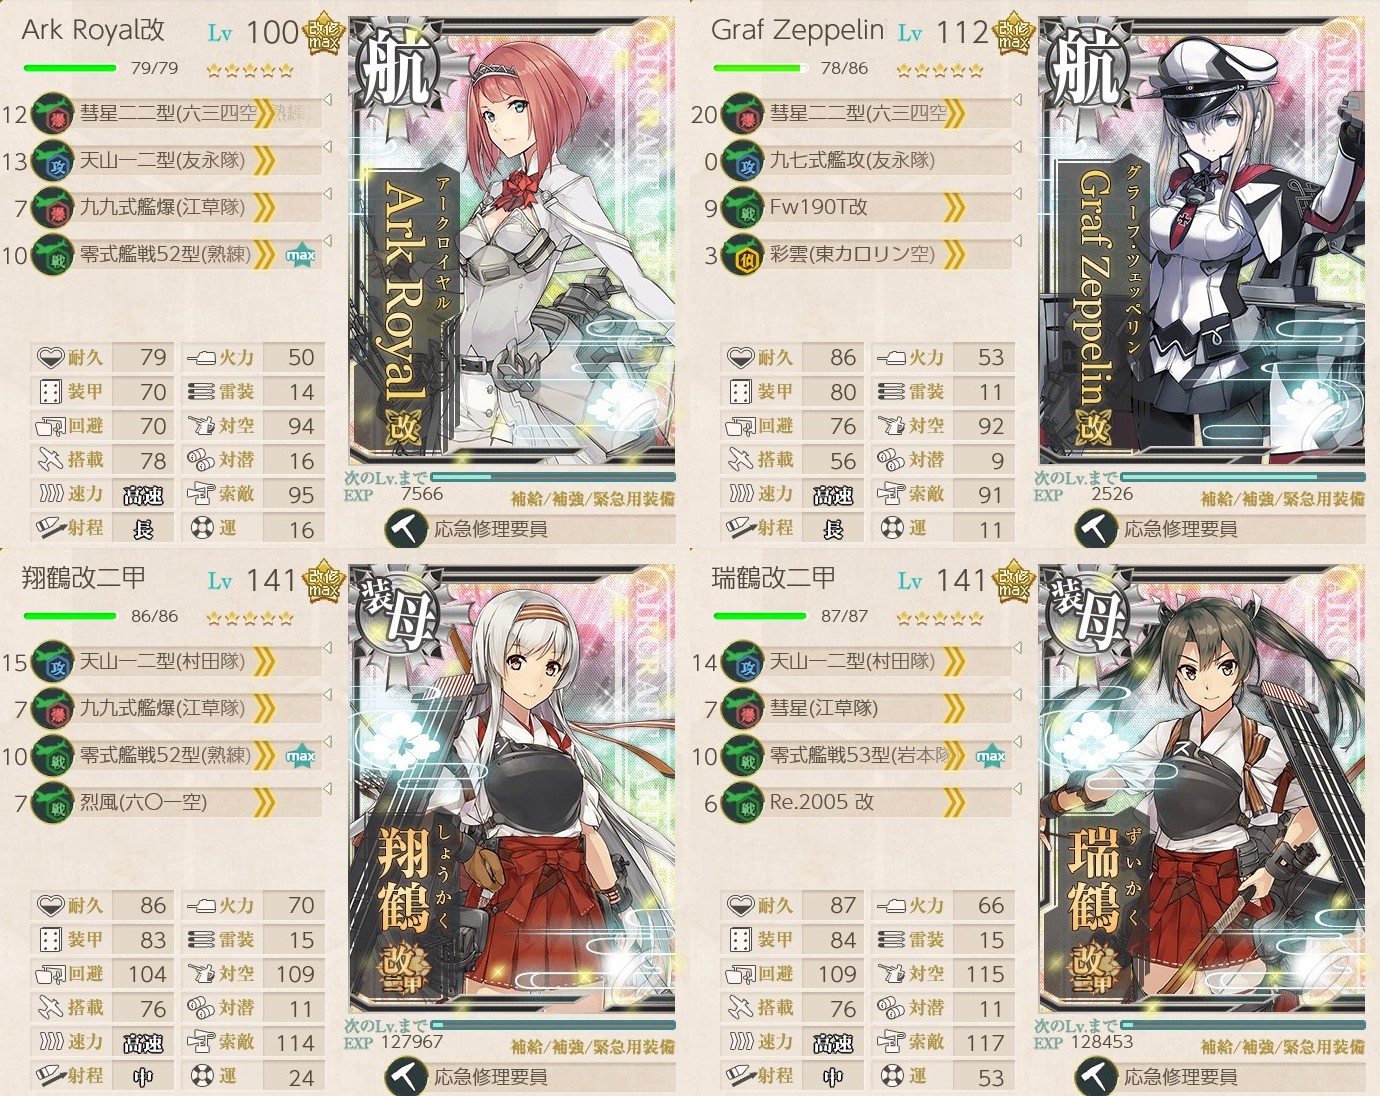Expand arrow right of 九七式艦攻(友永隊) slot
Screen dimensions: 1380x1096
click(1017, 147)
